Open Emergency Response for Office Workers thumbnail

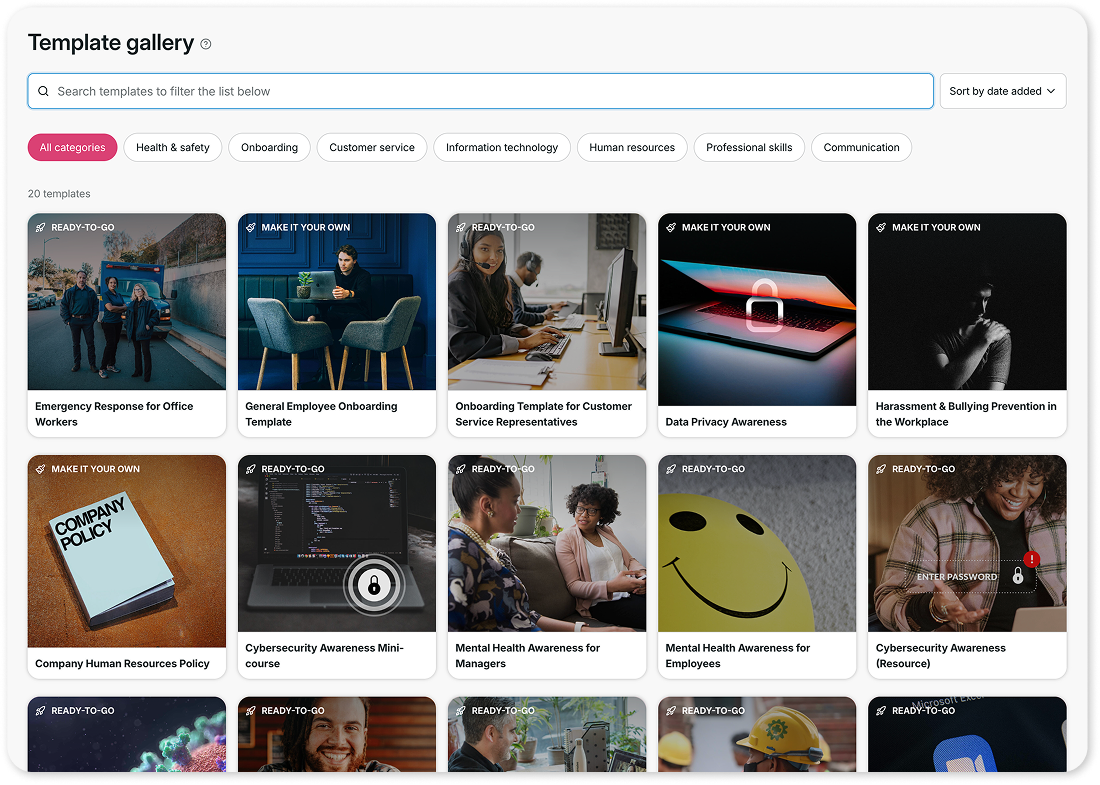pyautogui.click(x=127, y=302)
